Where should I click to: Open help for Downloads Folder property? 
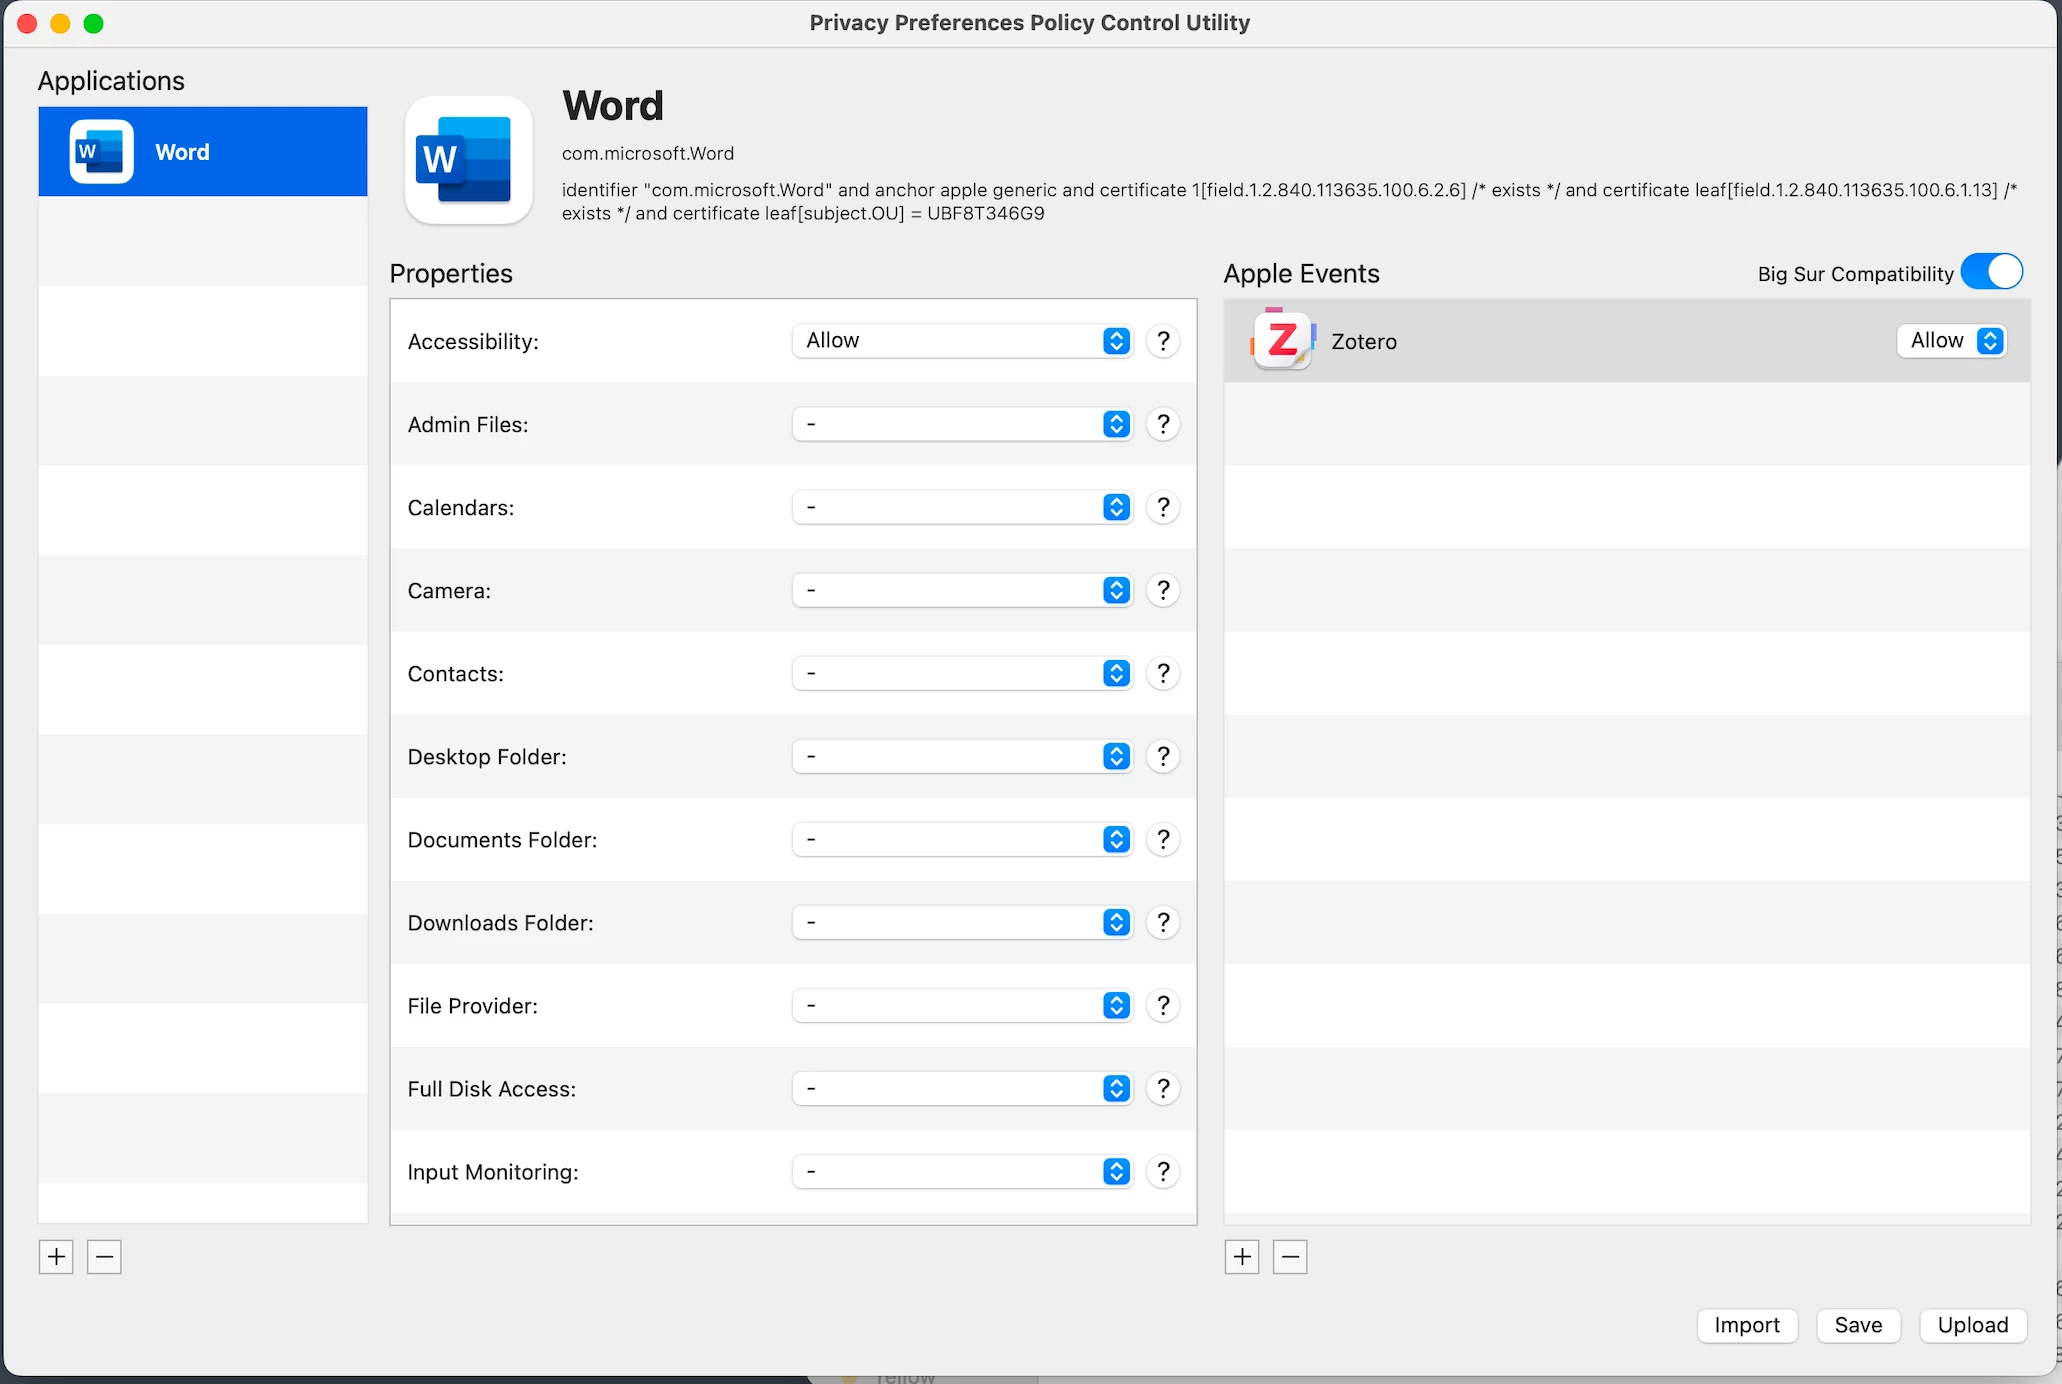[1163, 922]
